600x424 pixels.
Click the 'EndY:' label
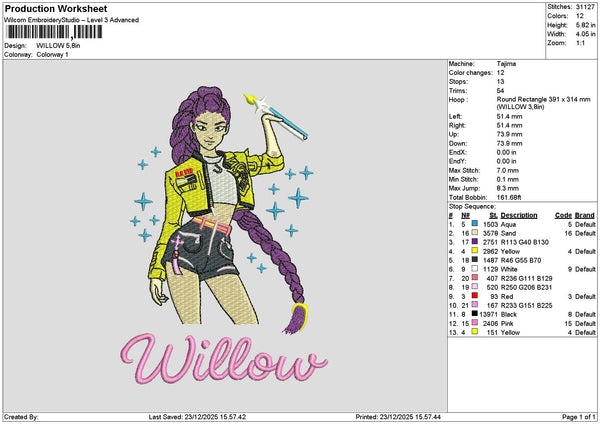coord(457,161)
